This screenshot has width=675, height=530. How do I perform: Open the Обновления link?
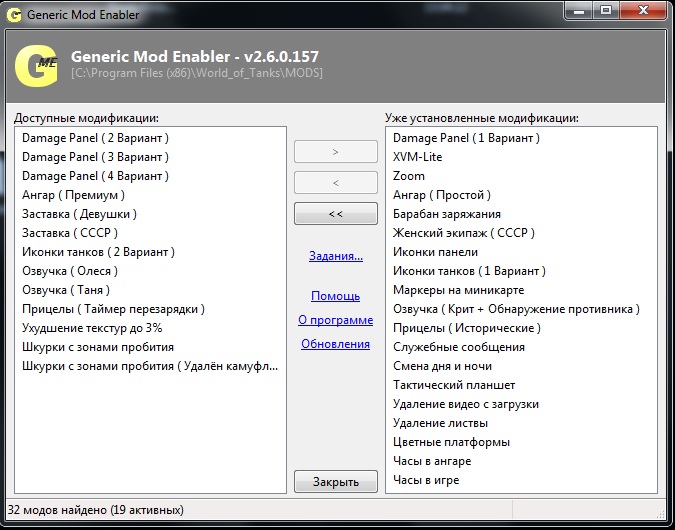(335, 344)
